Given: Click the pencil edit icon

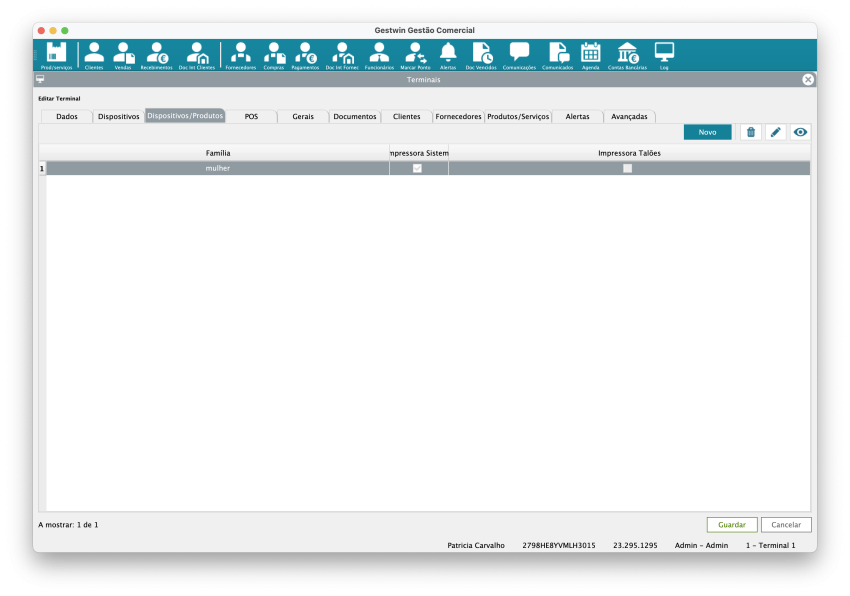Looking at the screenshot, I should pyautogui.click(x=775, y=132).
